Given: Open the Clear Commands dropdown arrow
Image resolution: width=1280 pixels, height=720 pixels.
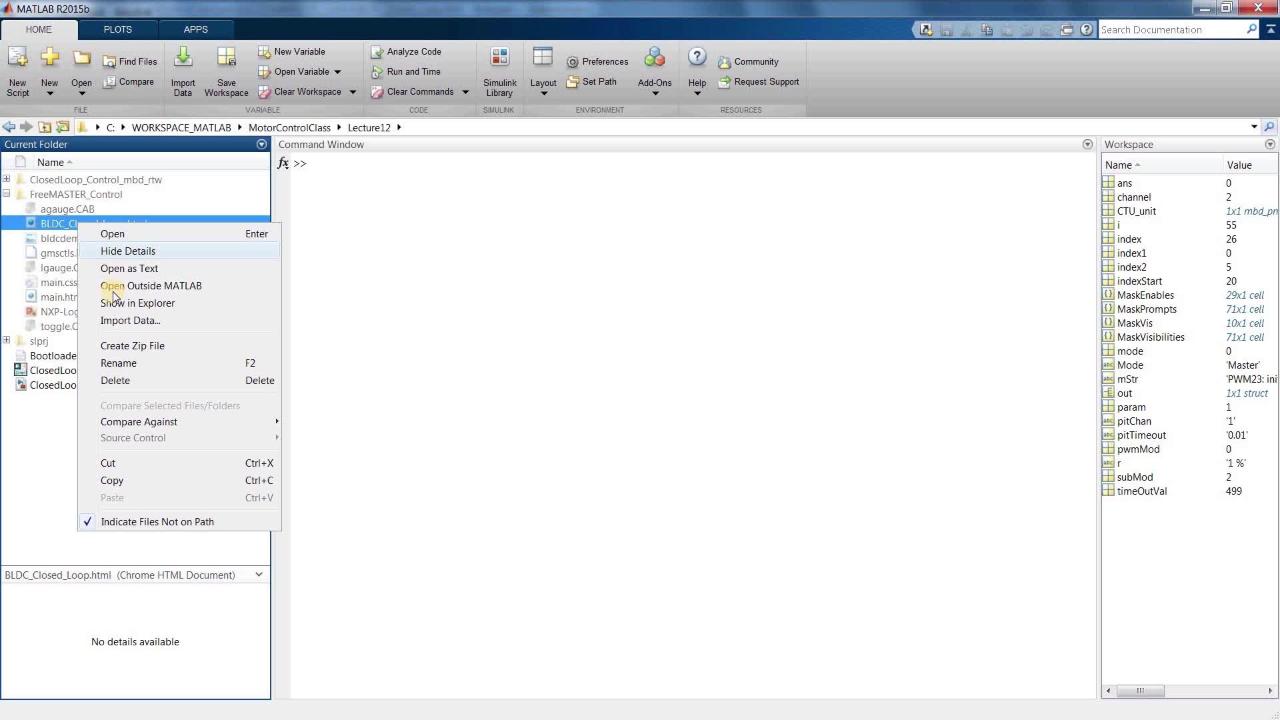Looking at the screenshot, I should pos(465,92).
